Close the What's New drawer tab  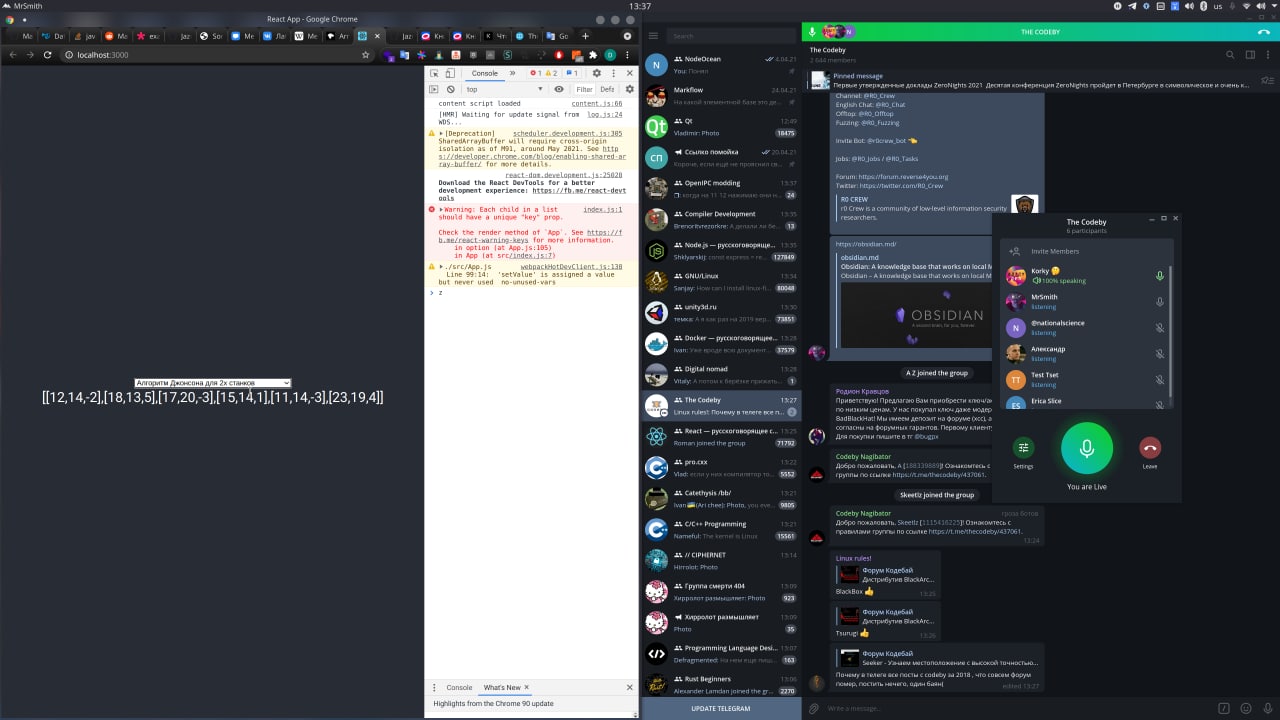(x=527, y=687)
